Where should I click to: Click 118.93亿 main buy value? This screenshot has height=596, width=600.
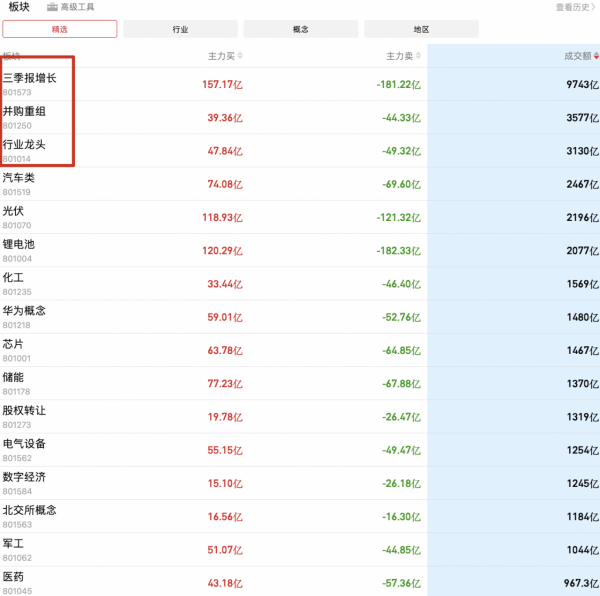(x=222, y=217)
